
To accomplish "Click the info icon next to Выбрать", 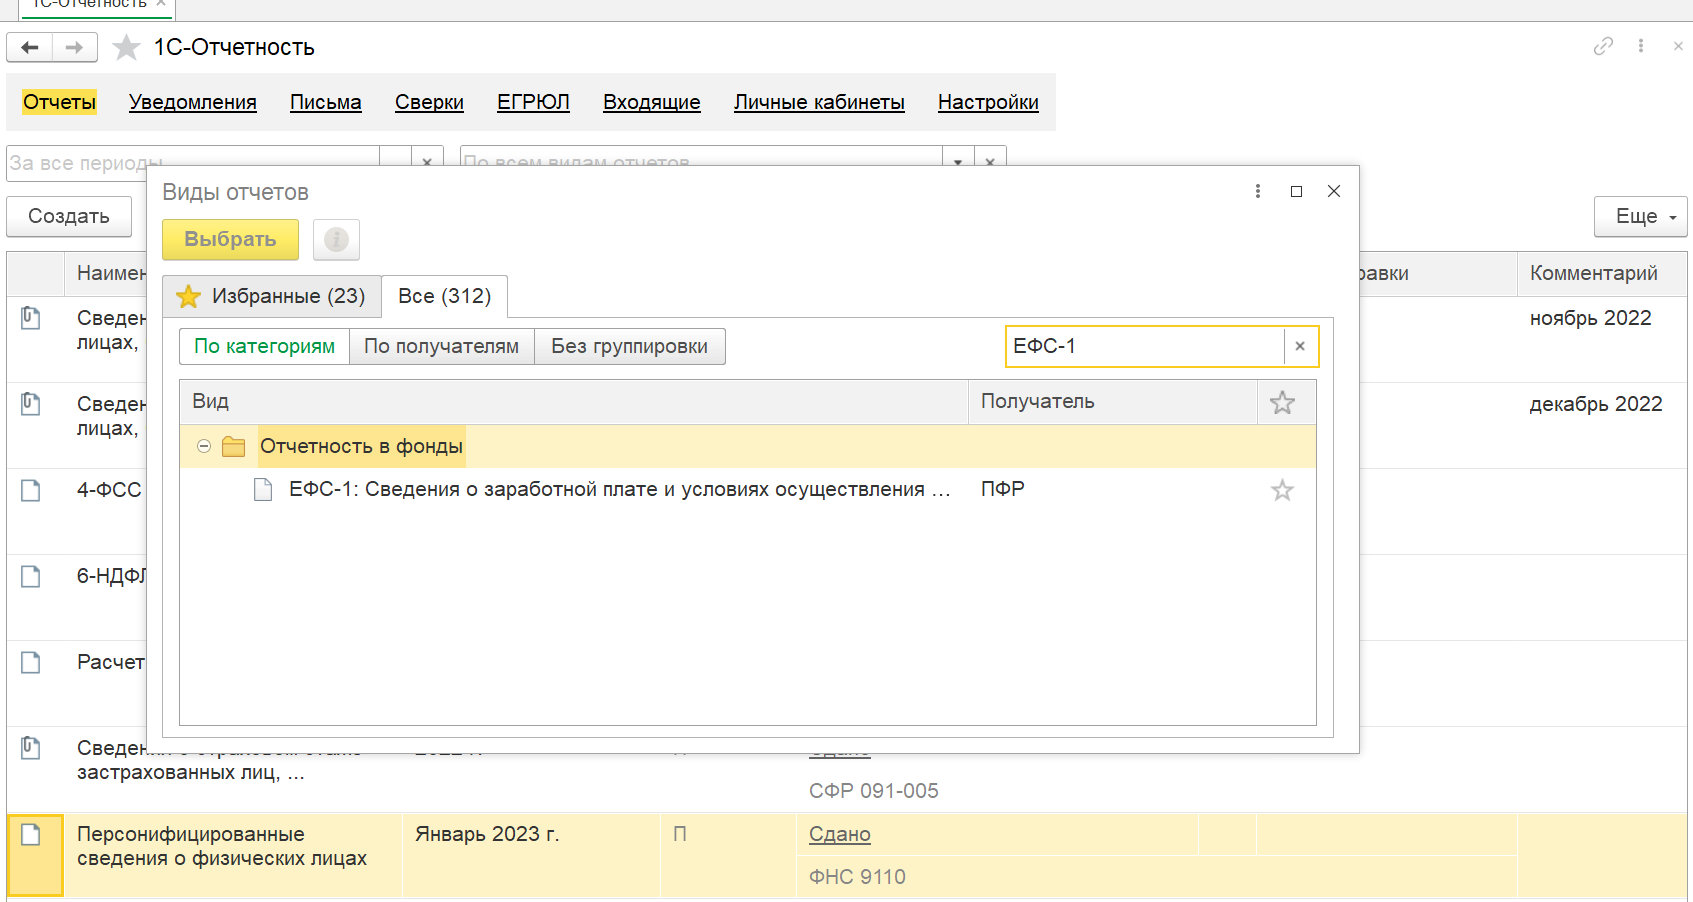I will [x=336, y=240].
